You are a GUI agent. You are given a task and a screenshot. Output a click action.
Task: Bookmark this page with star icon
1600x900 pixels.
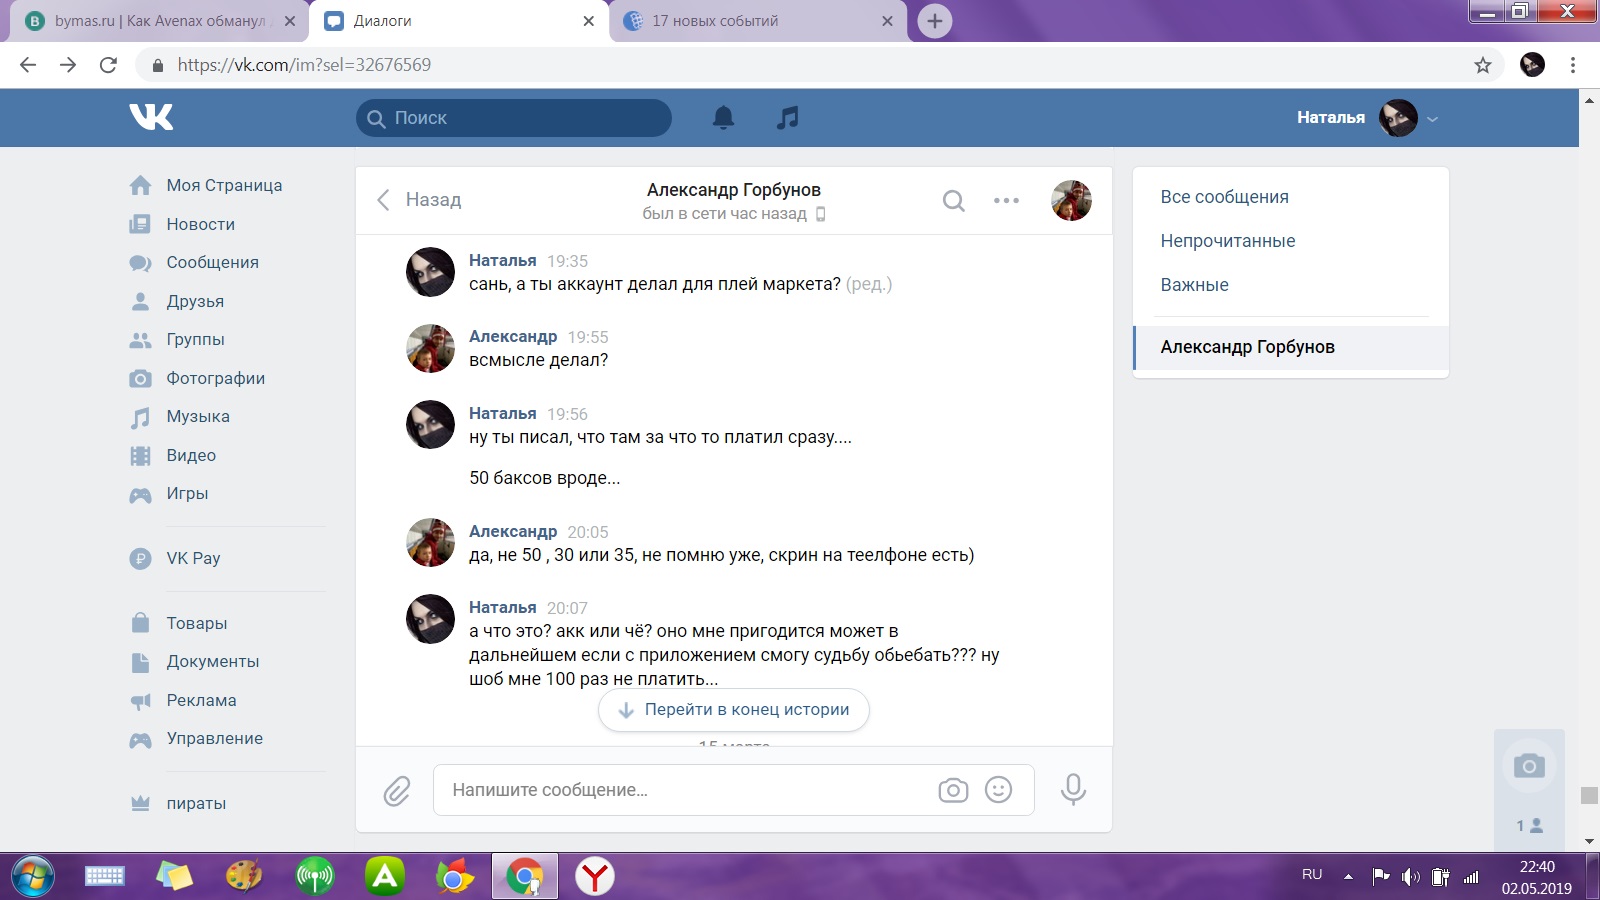(1482, 65)
